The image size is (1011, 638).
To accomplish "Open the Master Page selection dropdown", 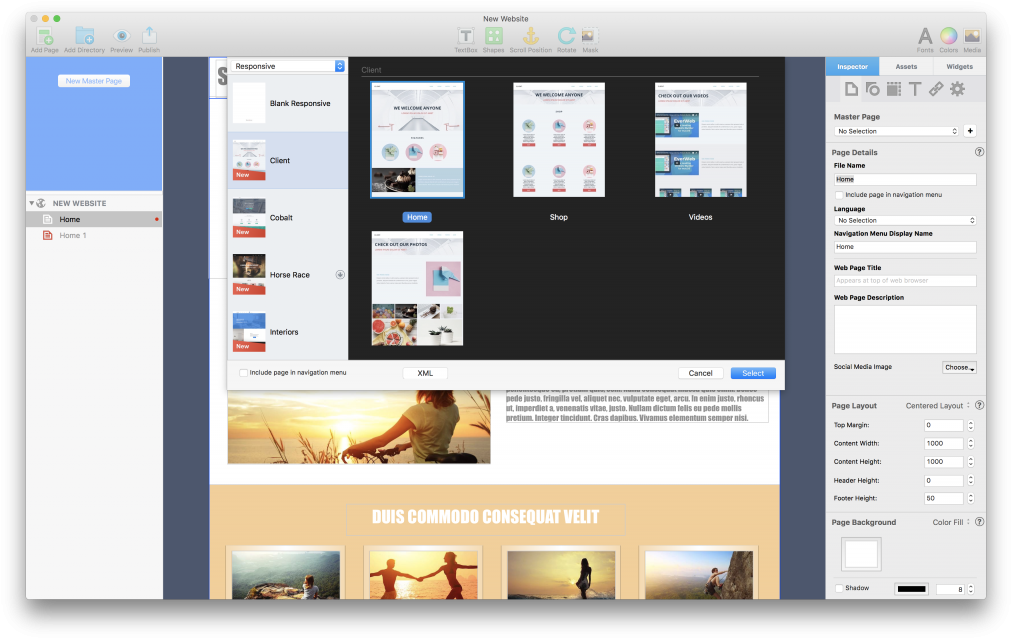I will coord(896,131).
